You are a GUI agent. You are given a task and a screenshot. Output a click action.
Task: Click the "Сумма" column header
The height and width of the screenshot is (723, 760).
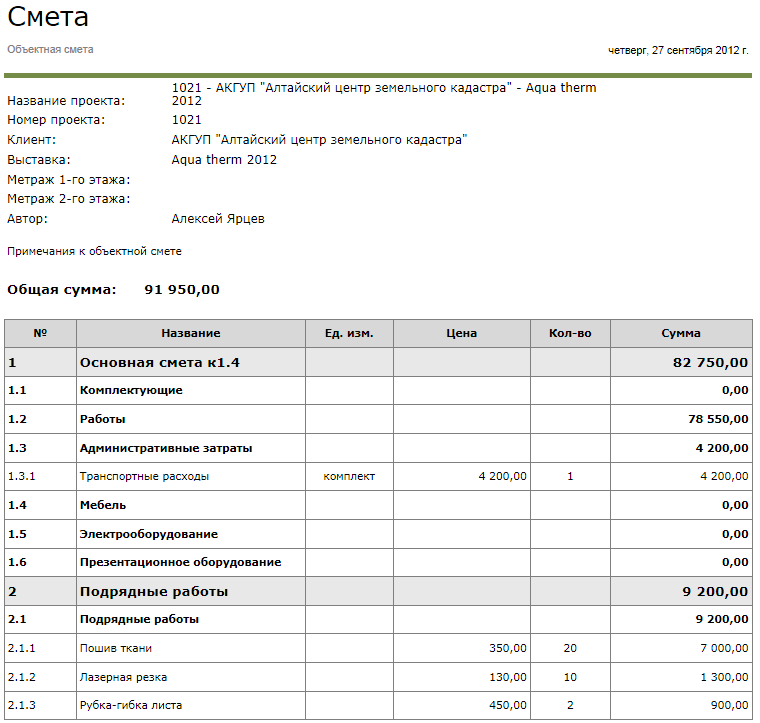coord(680,333)
